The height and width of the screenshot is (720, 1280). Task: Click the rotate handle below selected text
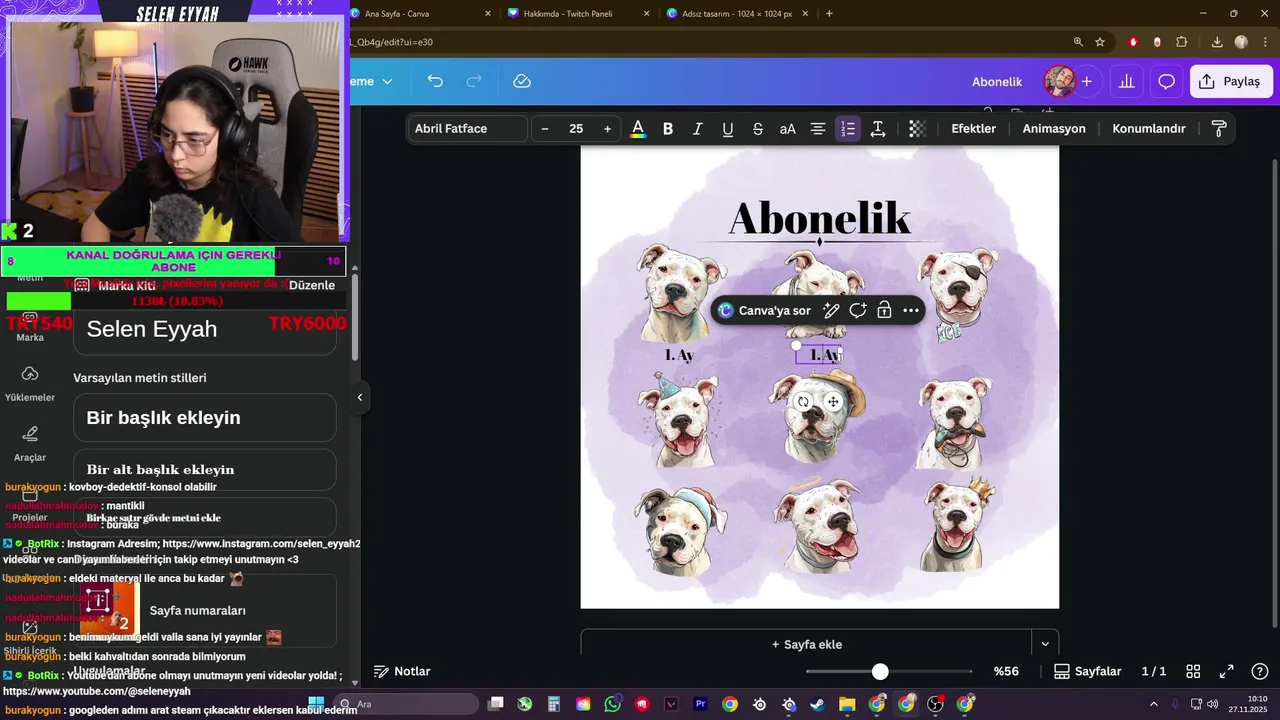803,402
